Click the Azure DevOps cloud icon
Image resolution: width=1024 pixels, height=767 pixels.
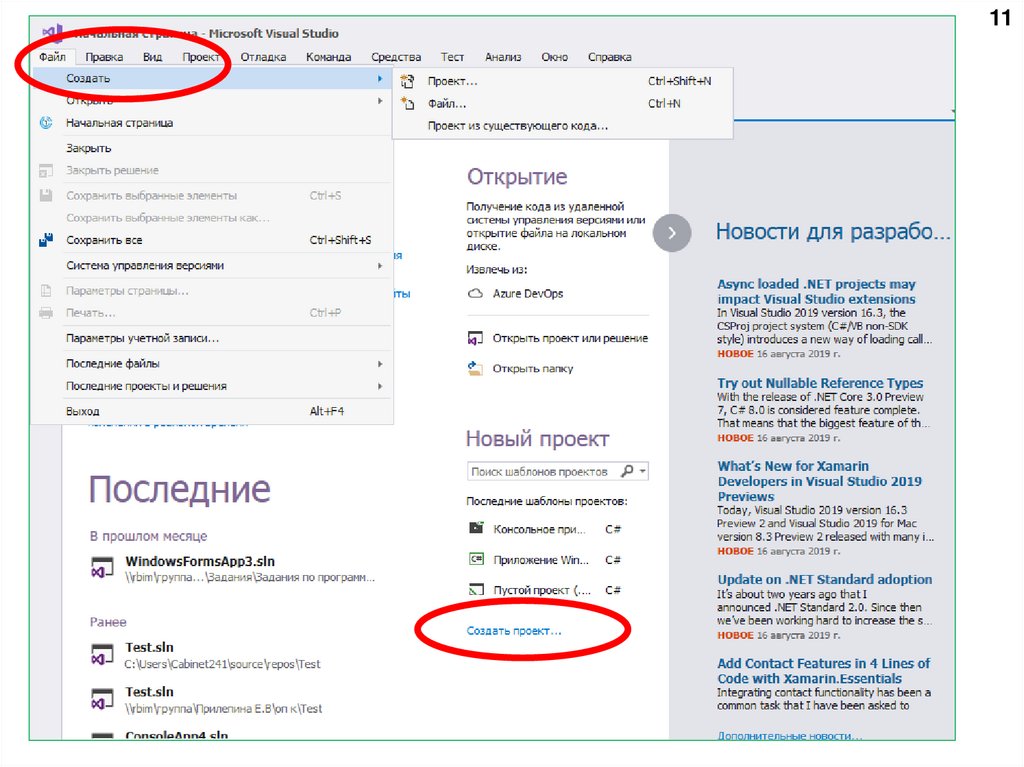[x=475, y=293]
